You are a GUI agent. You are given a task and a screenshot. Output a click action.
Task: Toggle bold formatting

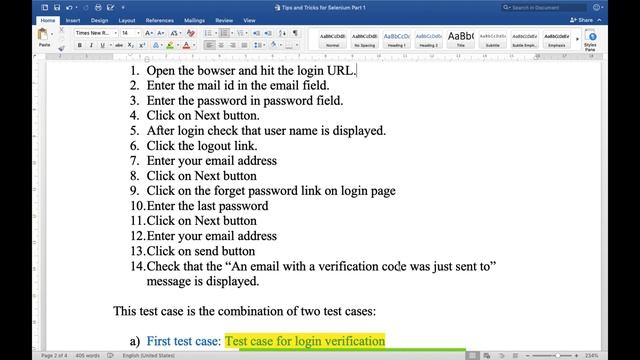80,45
